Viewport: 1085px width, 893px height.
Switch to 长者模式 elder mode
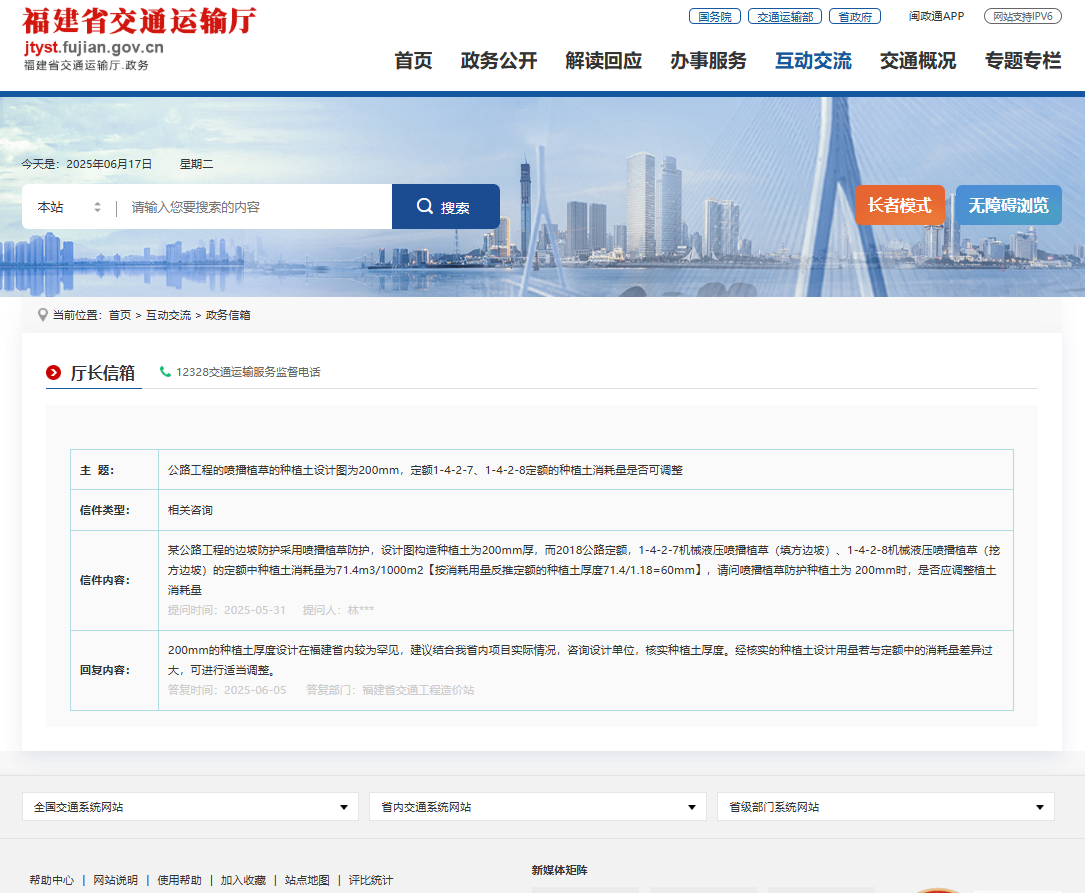coord(899,205)
